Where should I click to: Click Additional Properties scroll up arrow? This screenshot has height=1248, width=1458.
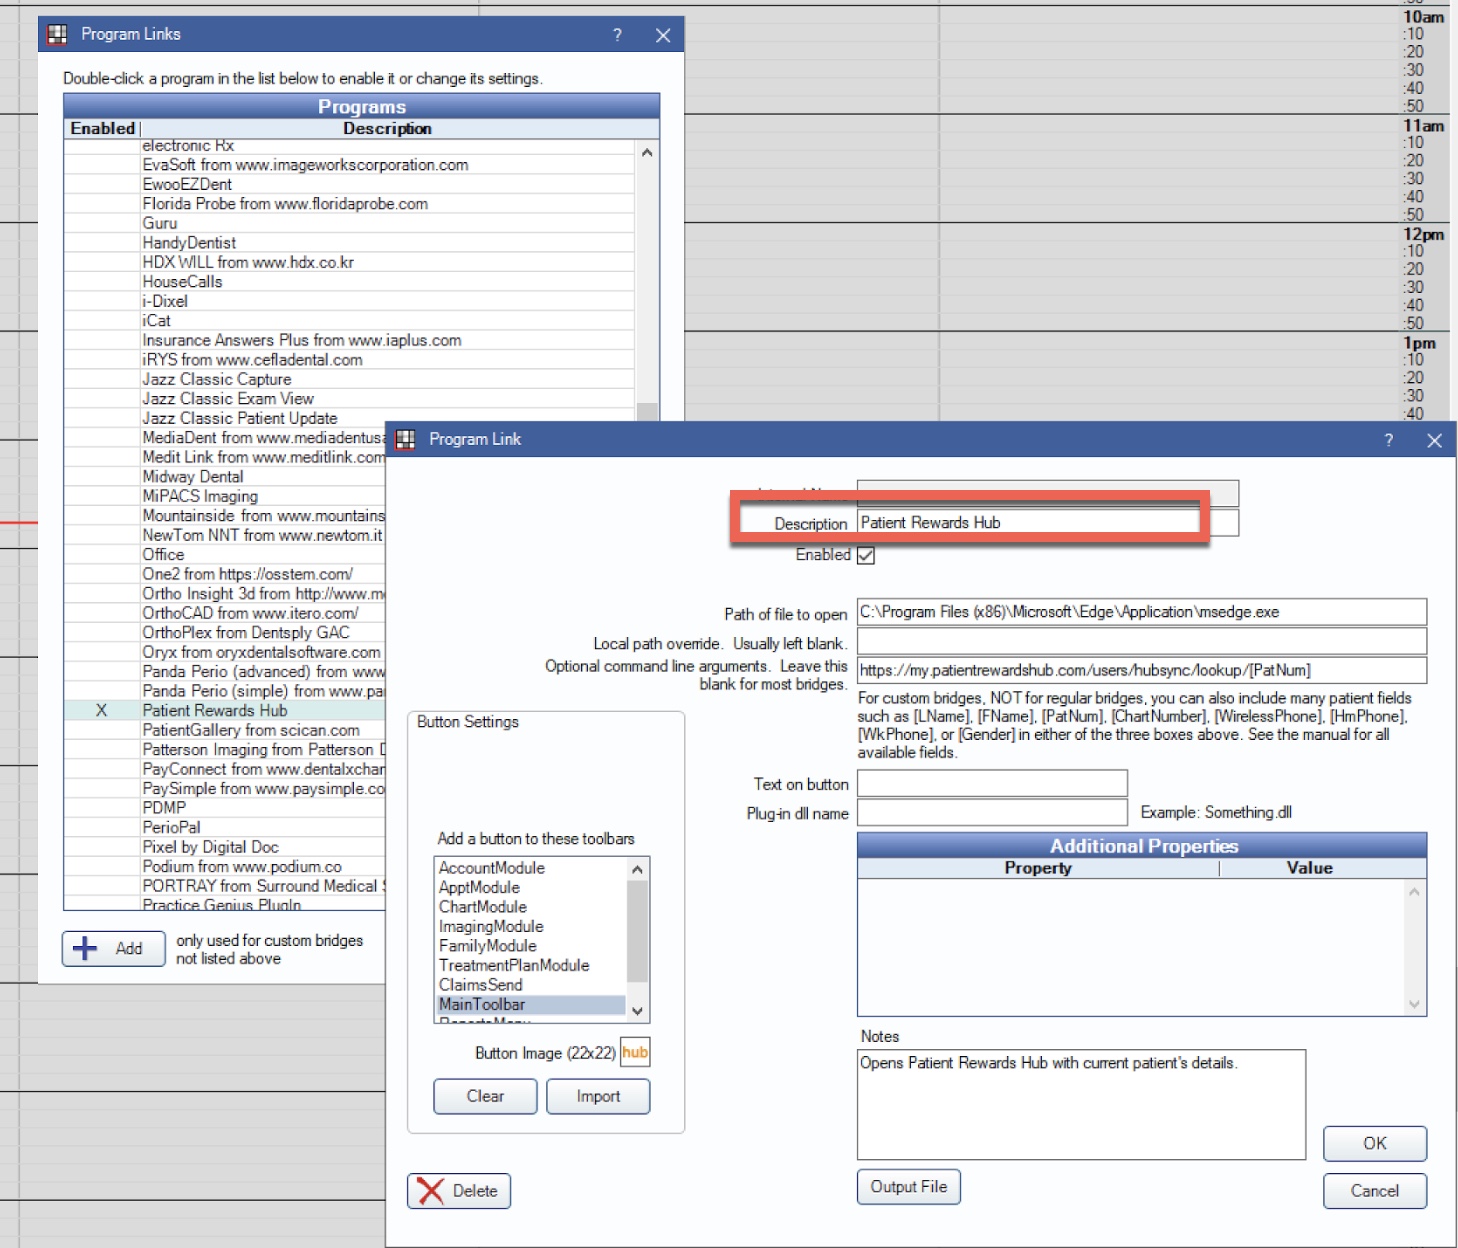point(1414,892)
